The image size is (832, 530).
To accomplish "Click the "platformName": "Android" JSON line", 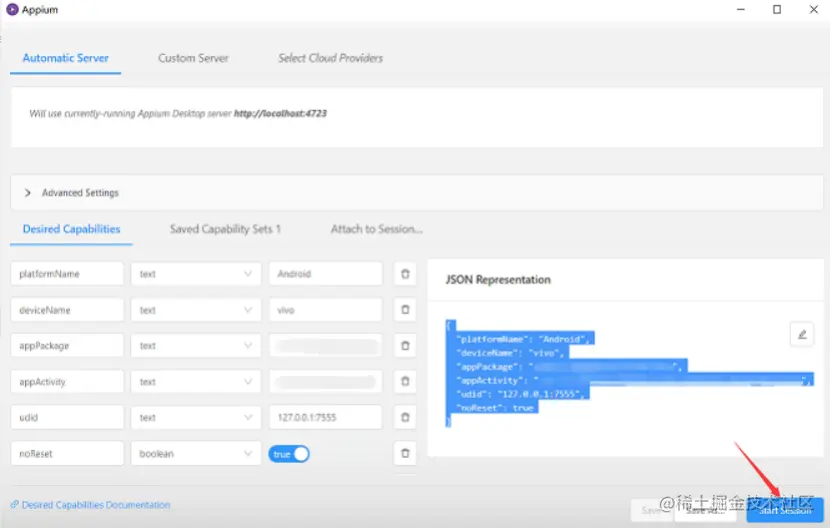I will (x=523, y=340).
